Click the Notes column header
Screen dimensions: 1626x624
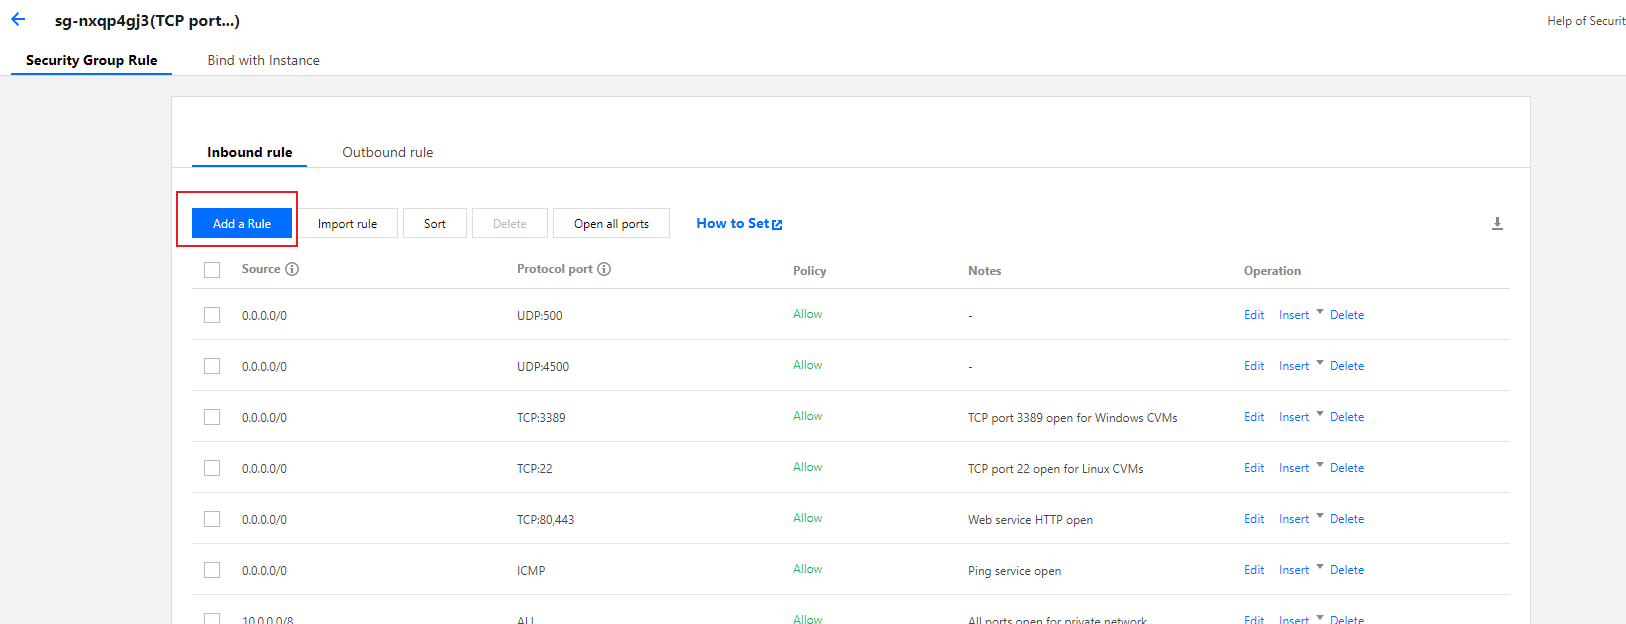point(984,271)
